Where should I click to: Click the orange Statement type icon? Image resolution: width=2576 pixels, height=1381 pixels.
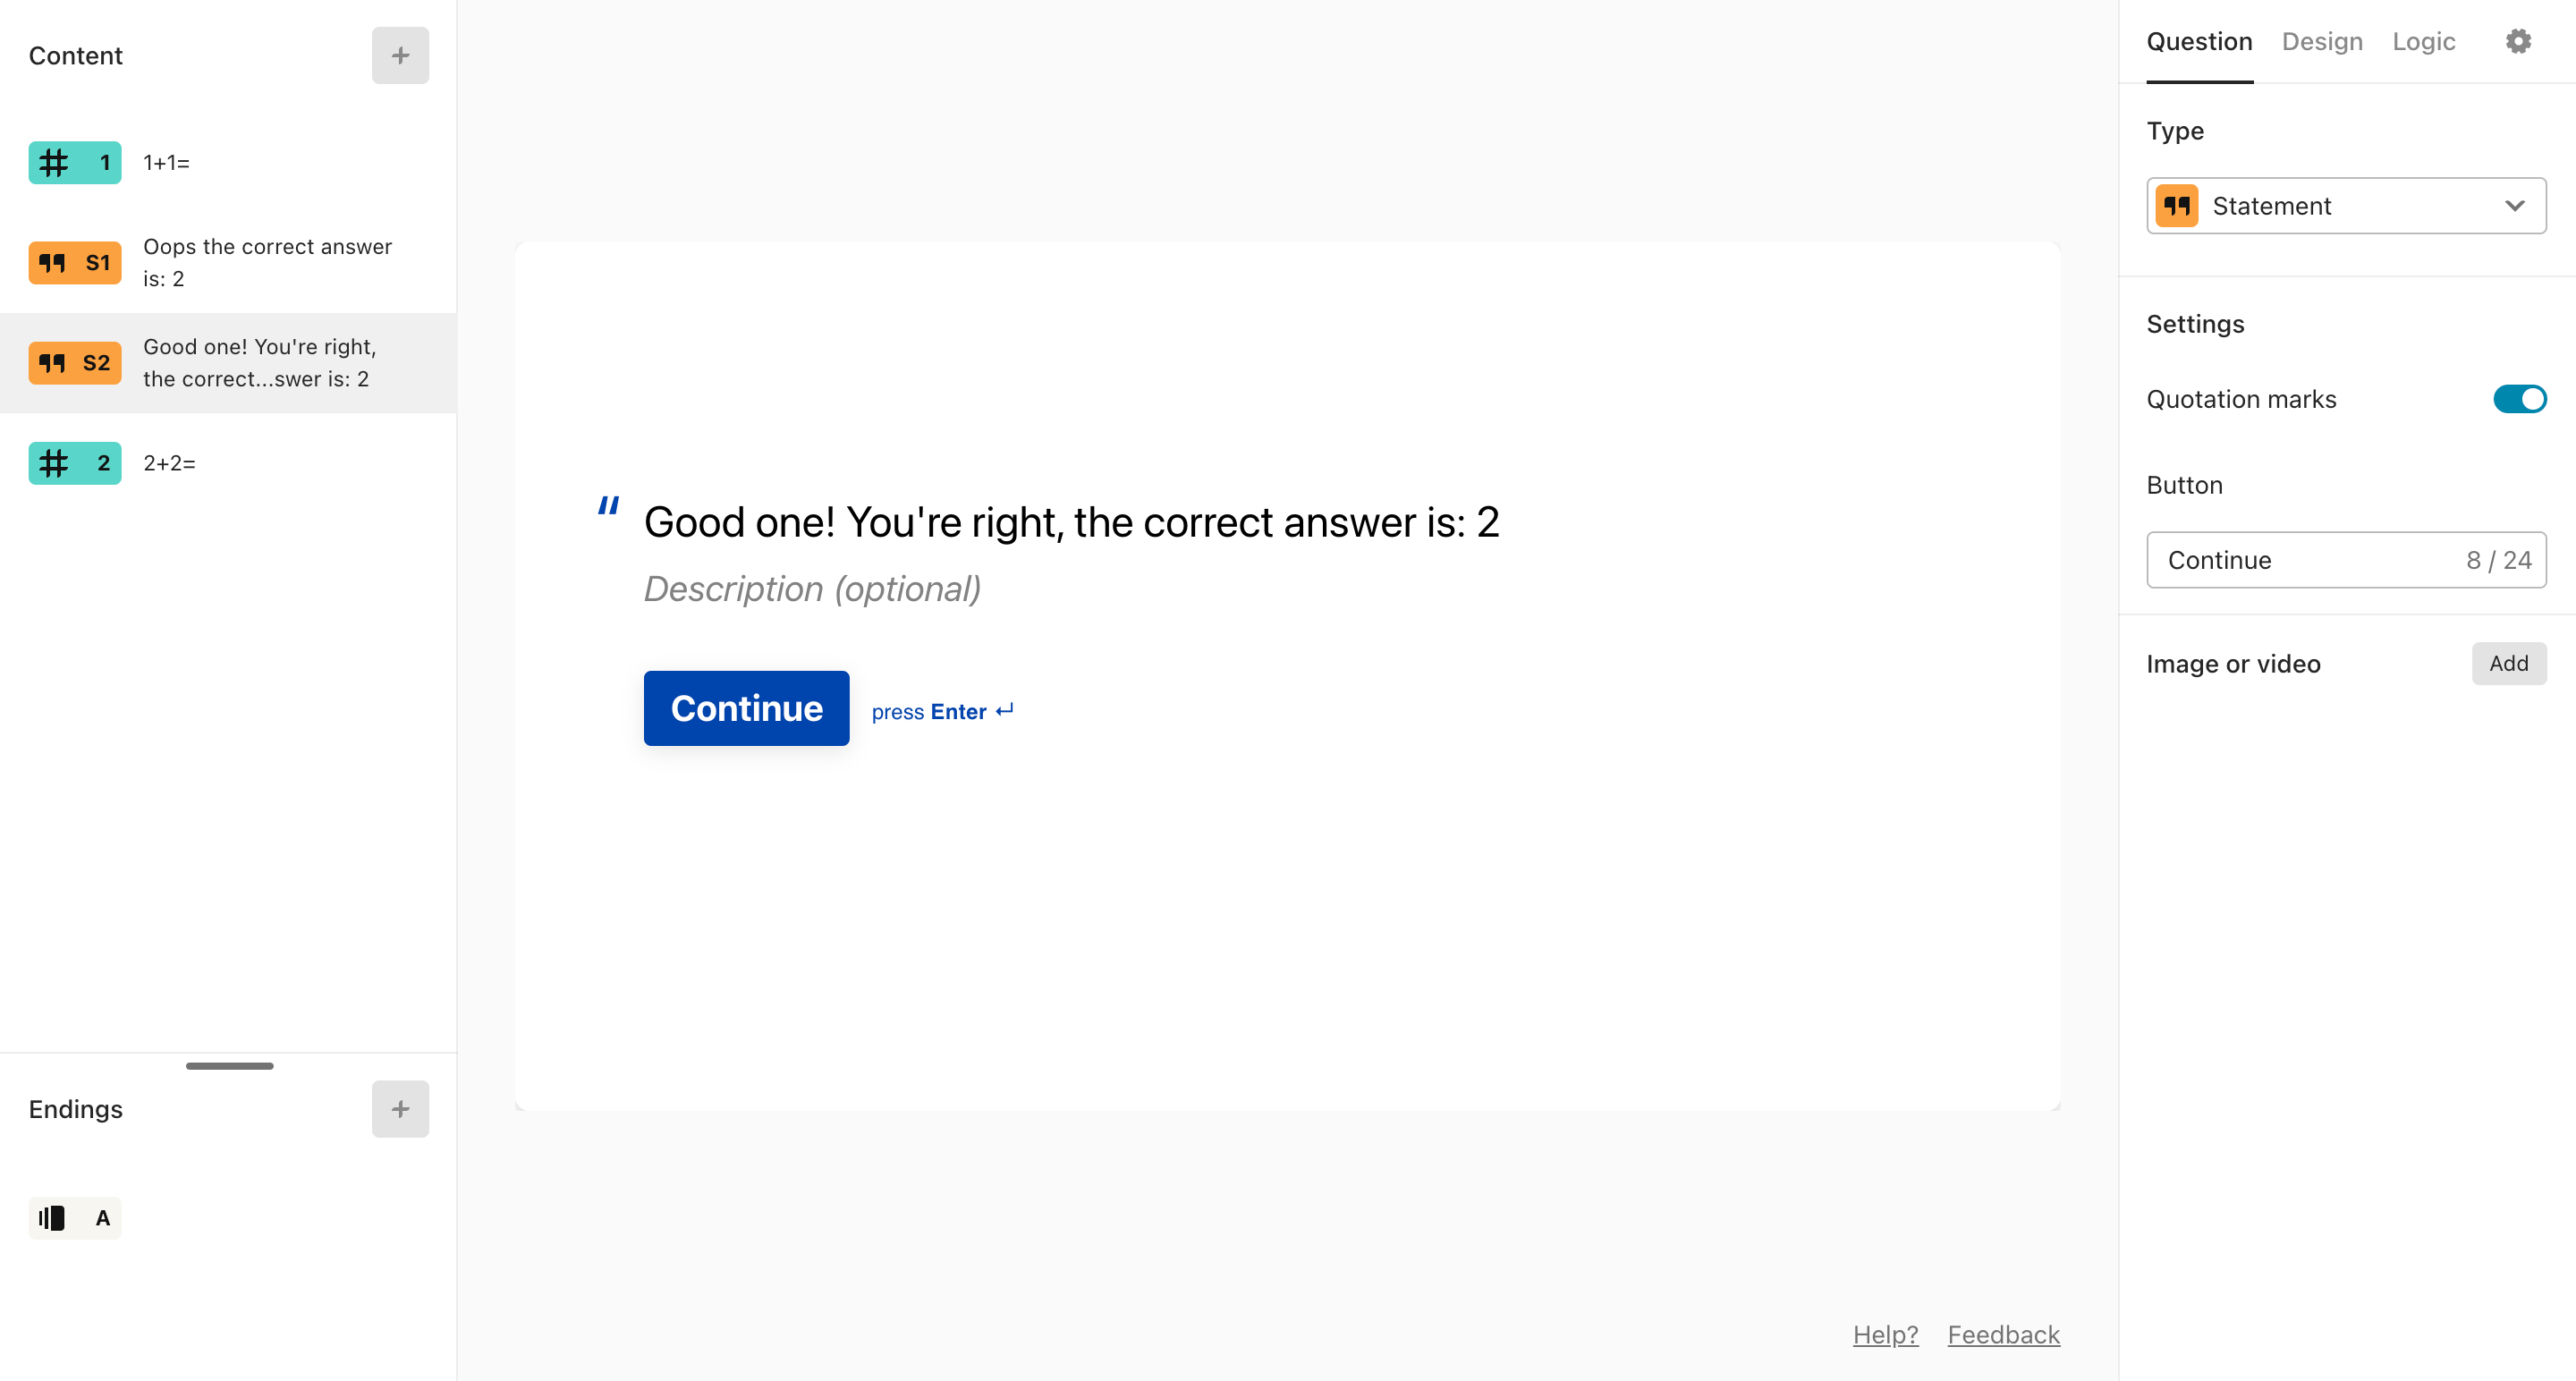click(2176, 206)
